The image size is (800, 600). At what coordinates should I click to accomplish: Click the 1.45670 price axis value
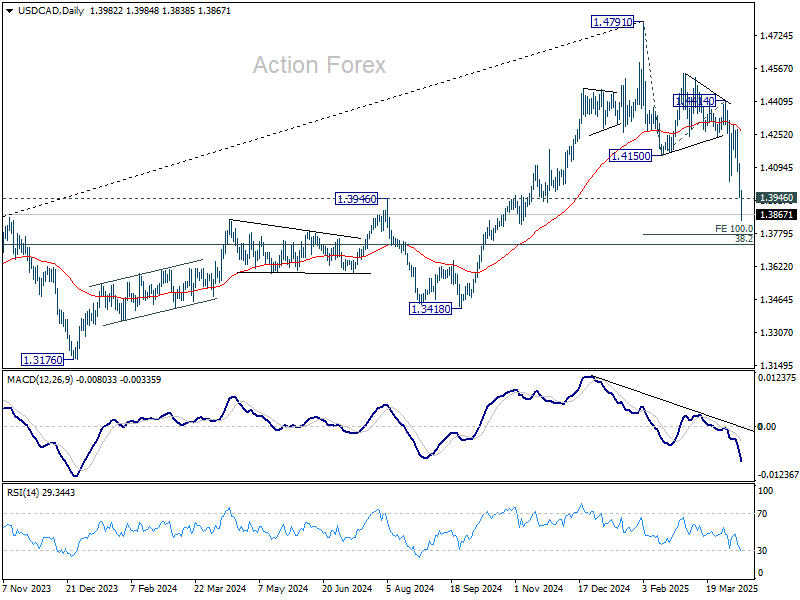(777, 69)
